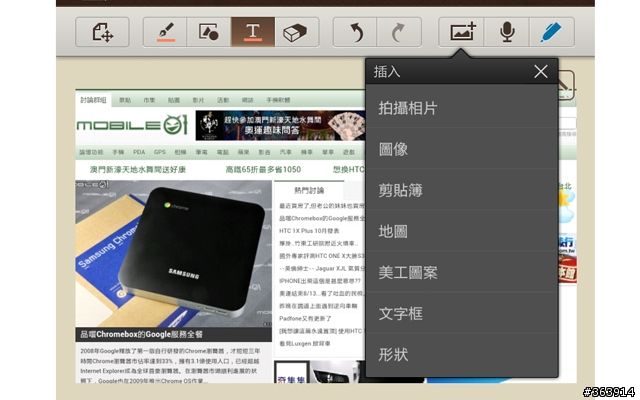The height and width of the screenshot is (400, 640).
Task: Select the Text tool
Action: 253,32
